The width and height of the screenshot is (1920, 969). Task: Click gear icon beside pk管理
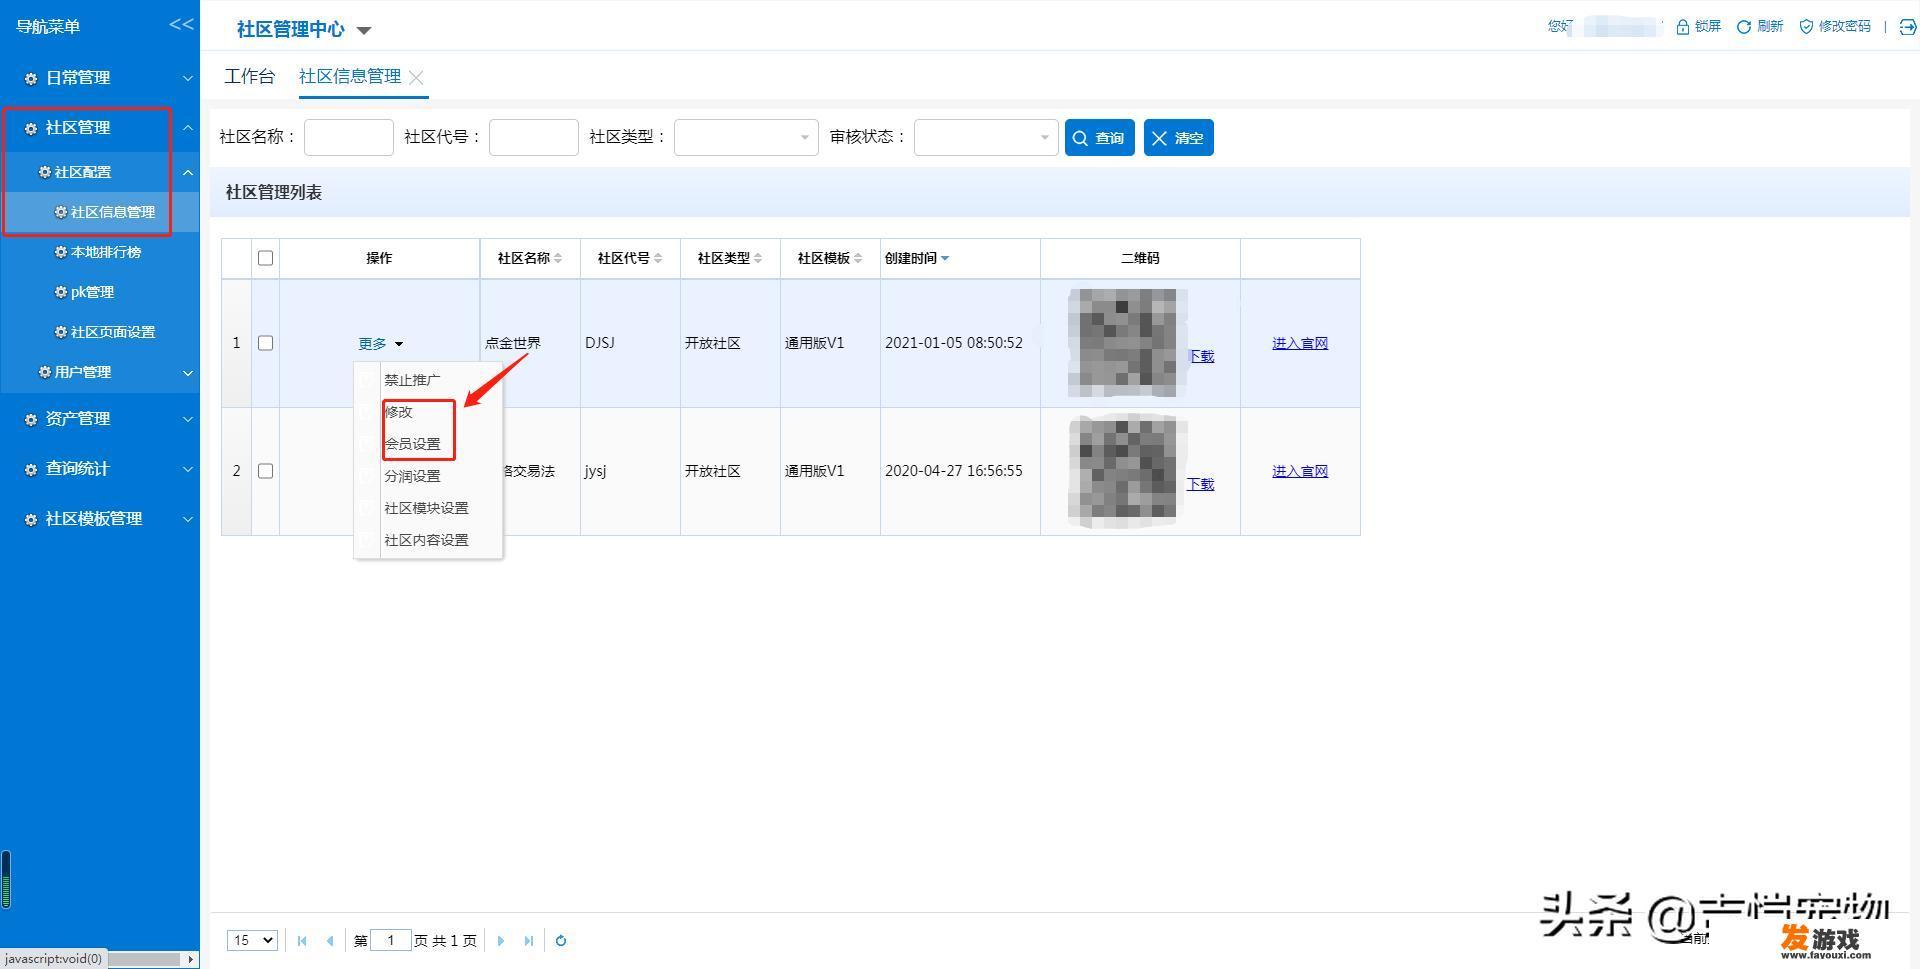[x=61, y=292]
